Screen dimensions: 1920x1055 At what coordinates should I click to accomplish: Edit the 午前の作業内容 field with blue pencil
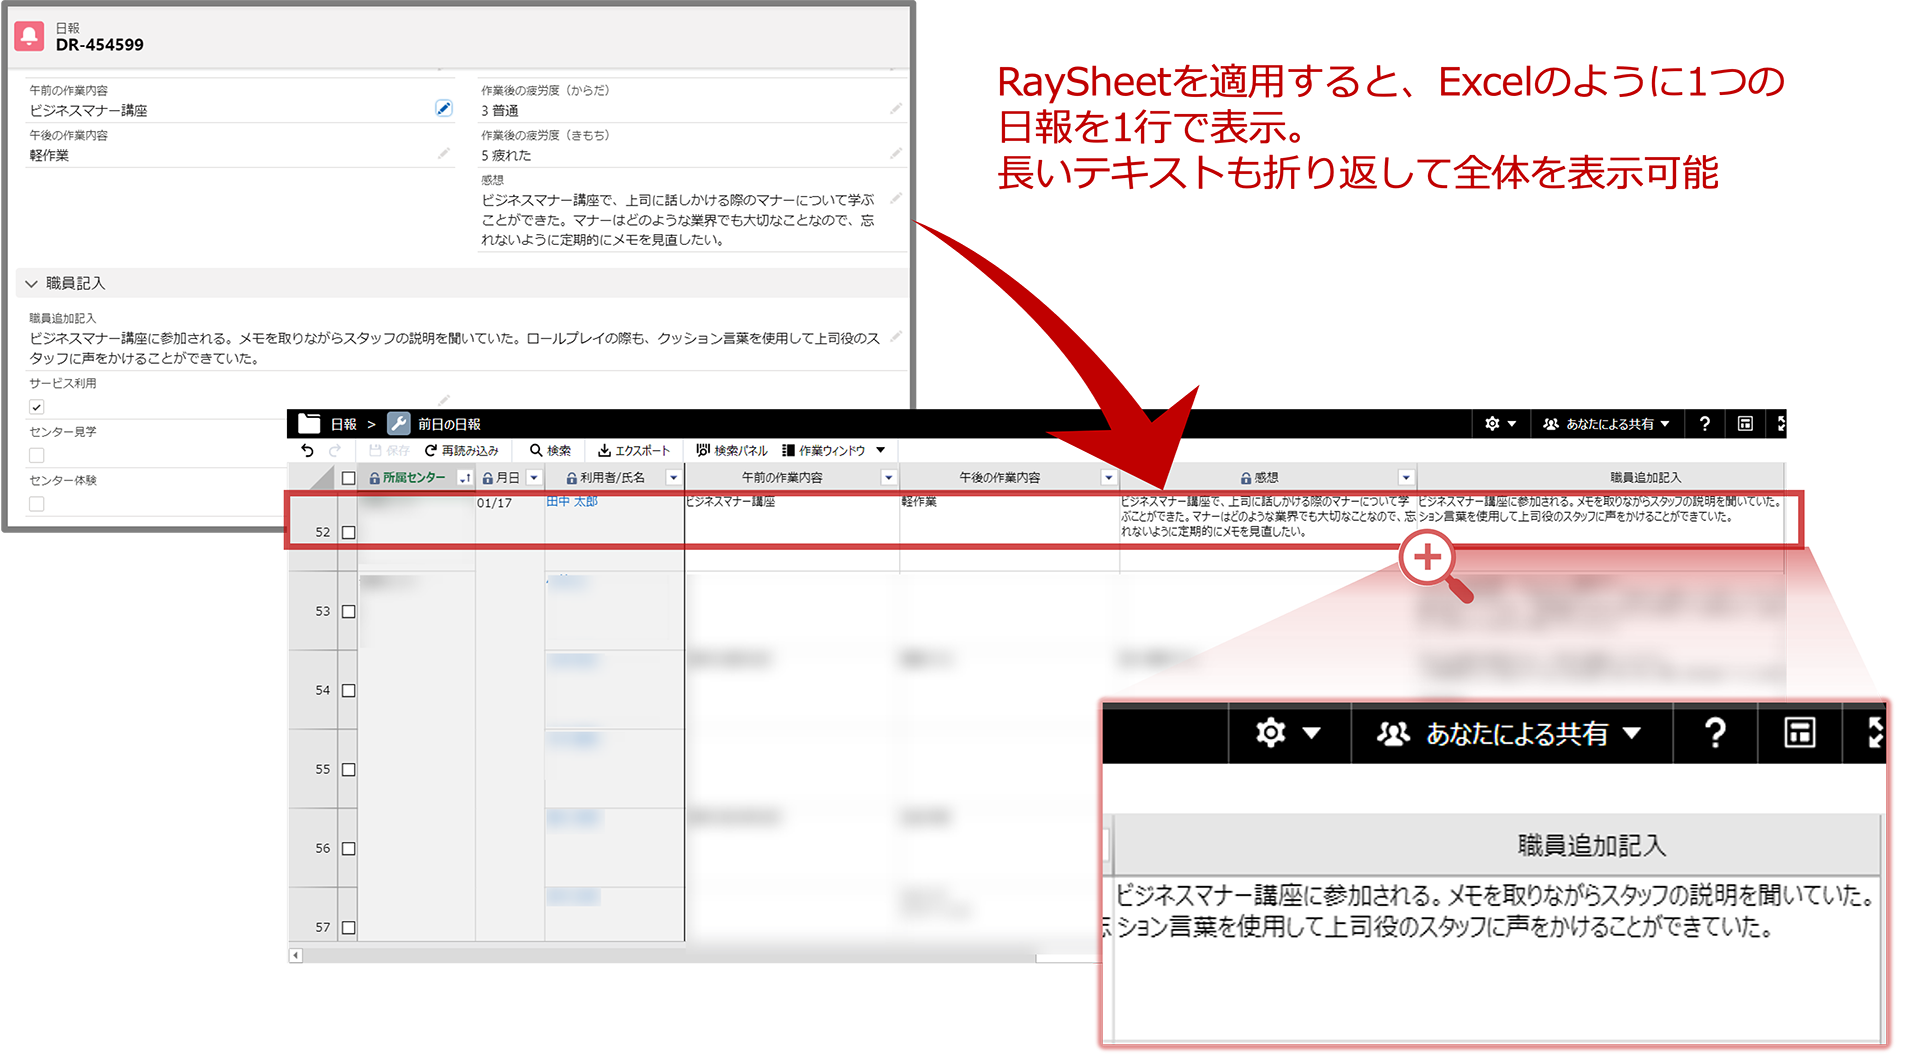pyautogui.click(x=444, y=108)
